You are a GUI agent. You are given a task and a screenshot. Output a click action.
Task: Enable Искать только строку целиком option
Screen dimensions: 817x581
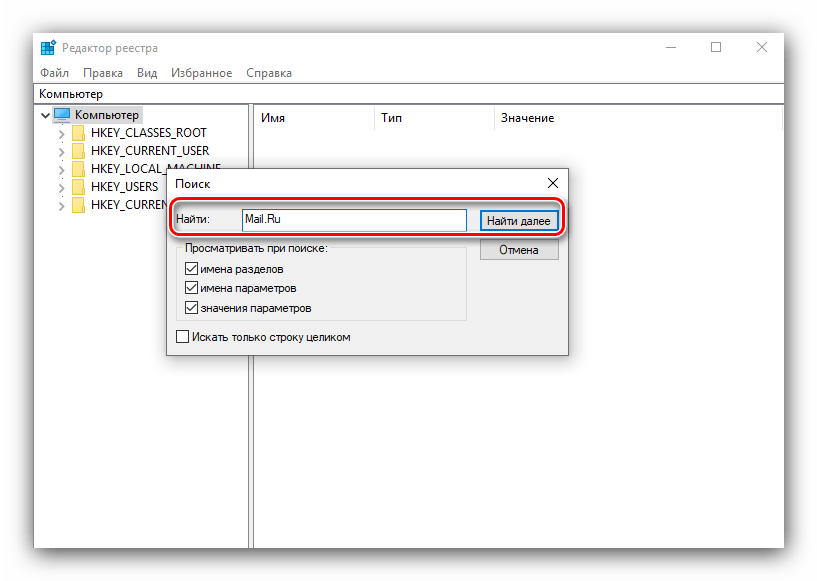click(x=182, y=338)
